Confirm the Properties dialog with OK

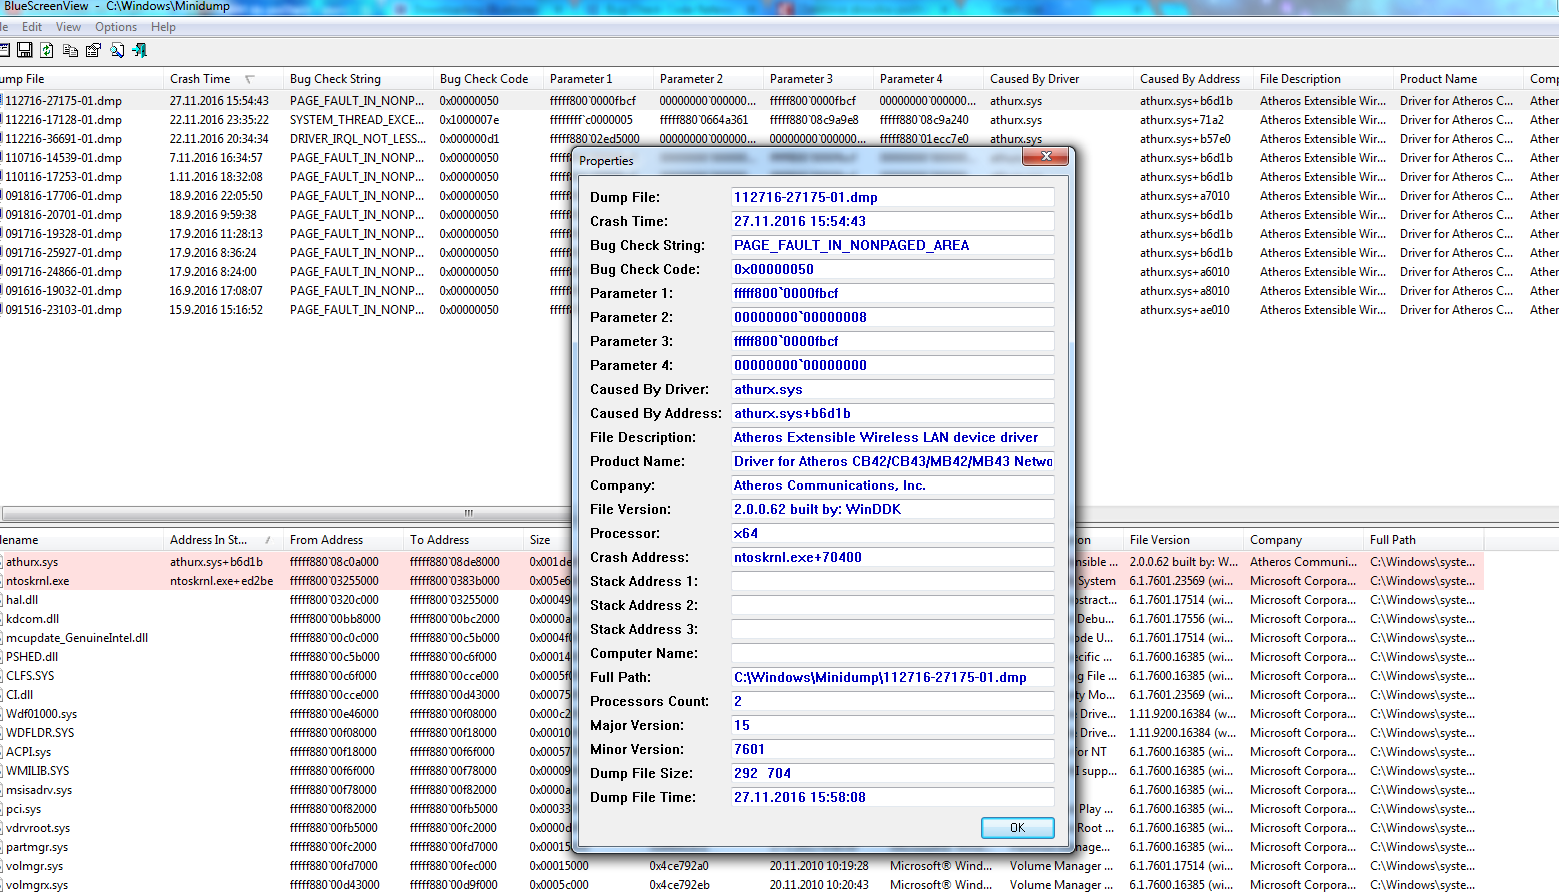click(x=1017, y=828)
